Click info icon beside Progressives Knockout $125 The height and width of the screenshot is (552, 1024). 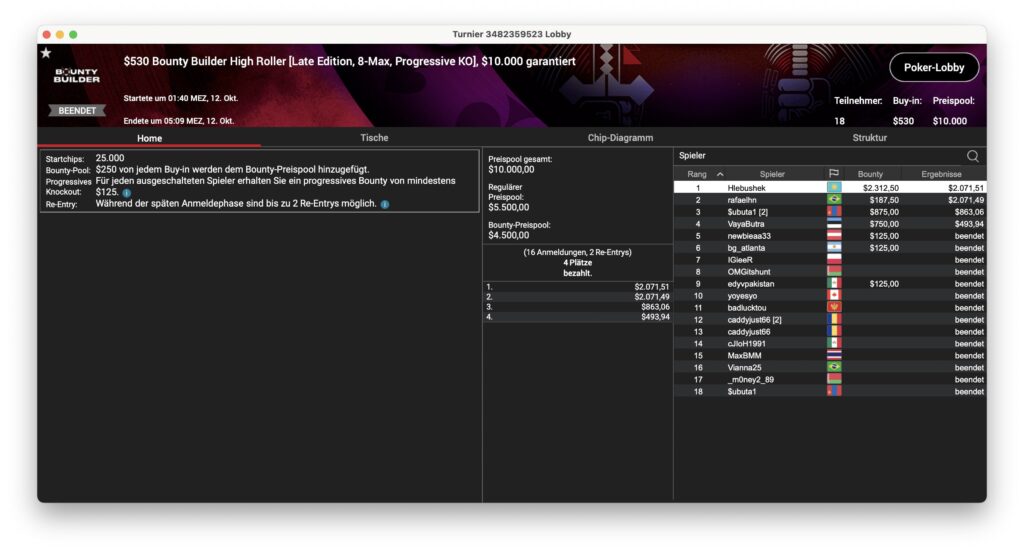[x=127, y=192]
